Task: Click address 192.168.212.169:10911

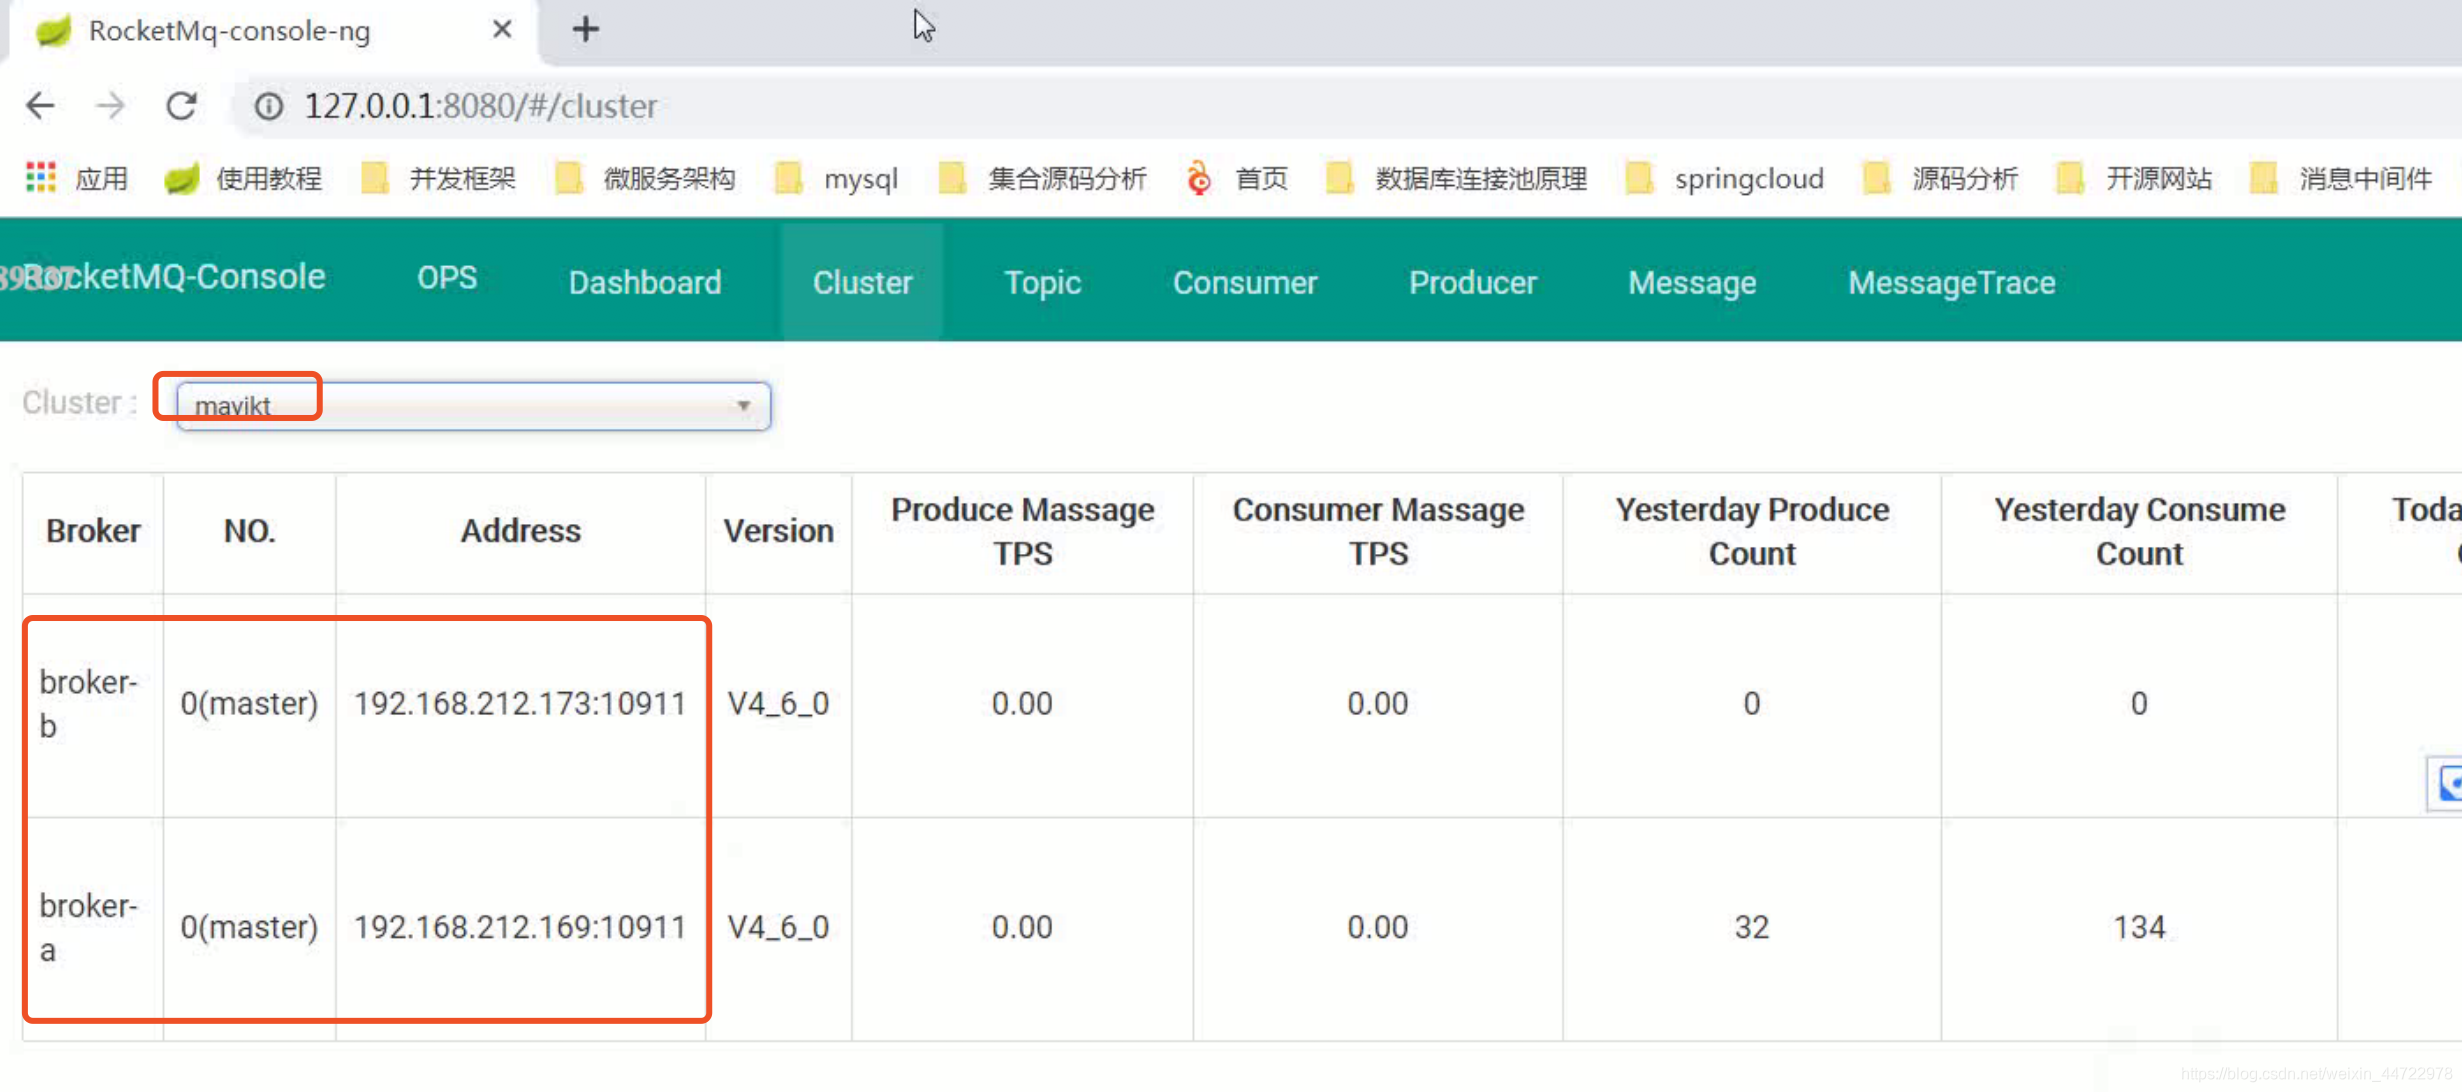Action: pos(520,928)
